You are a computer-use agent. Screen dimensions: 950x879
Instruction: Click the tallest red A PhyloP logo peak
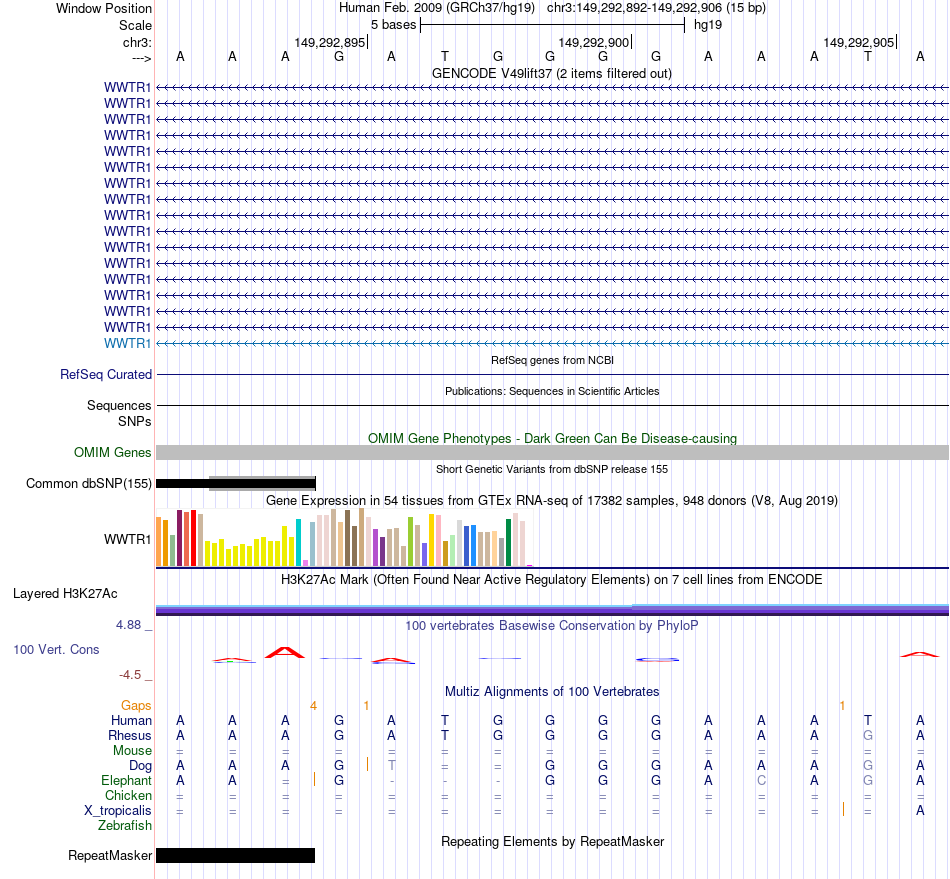(x=285, y=652)
